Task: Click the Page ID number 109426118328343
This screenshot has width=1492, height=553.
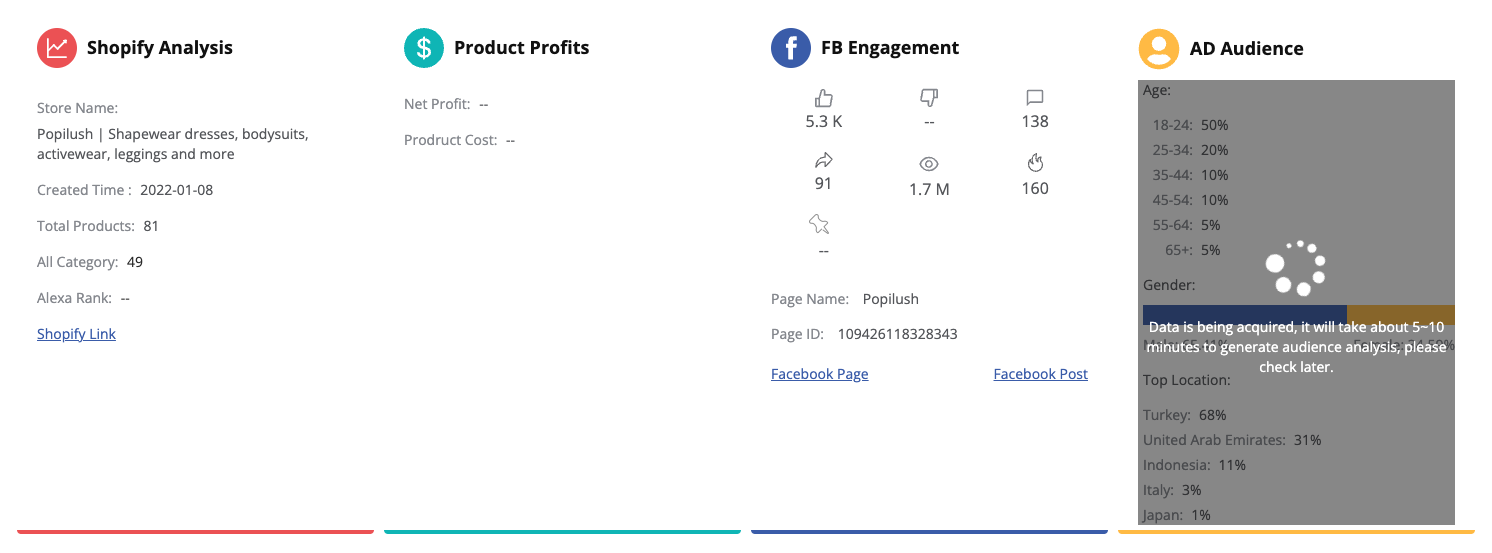Action: pyautogui.click(x=897, y=334)
